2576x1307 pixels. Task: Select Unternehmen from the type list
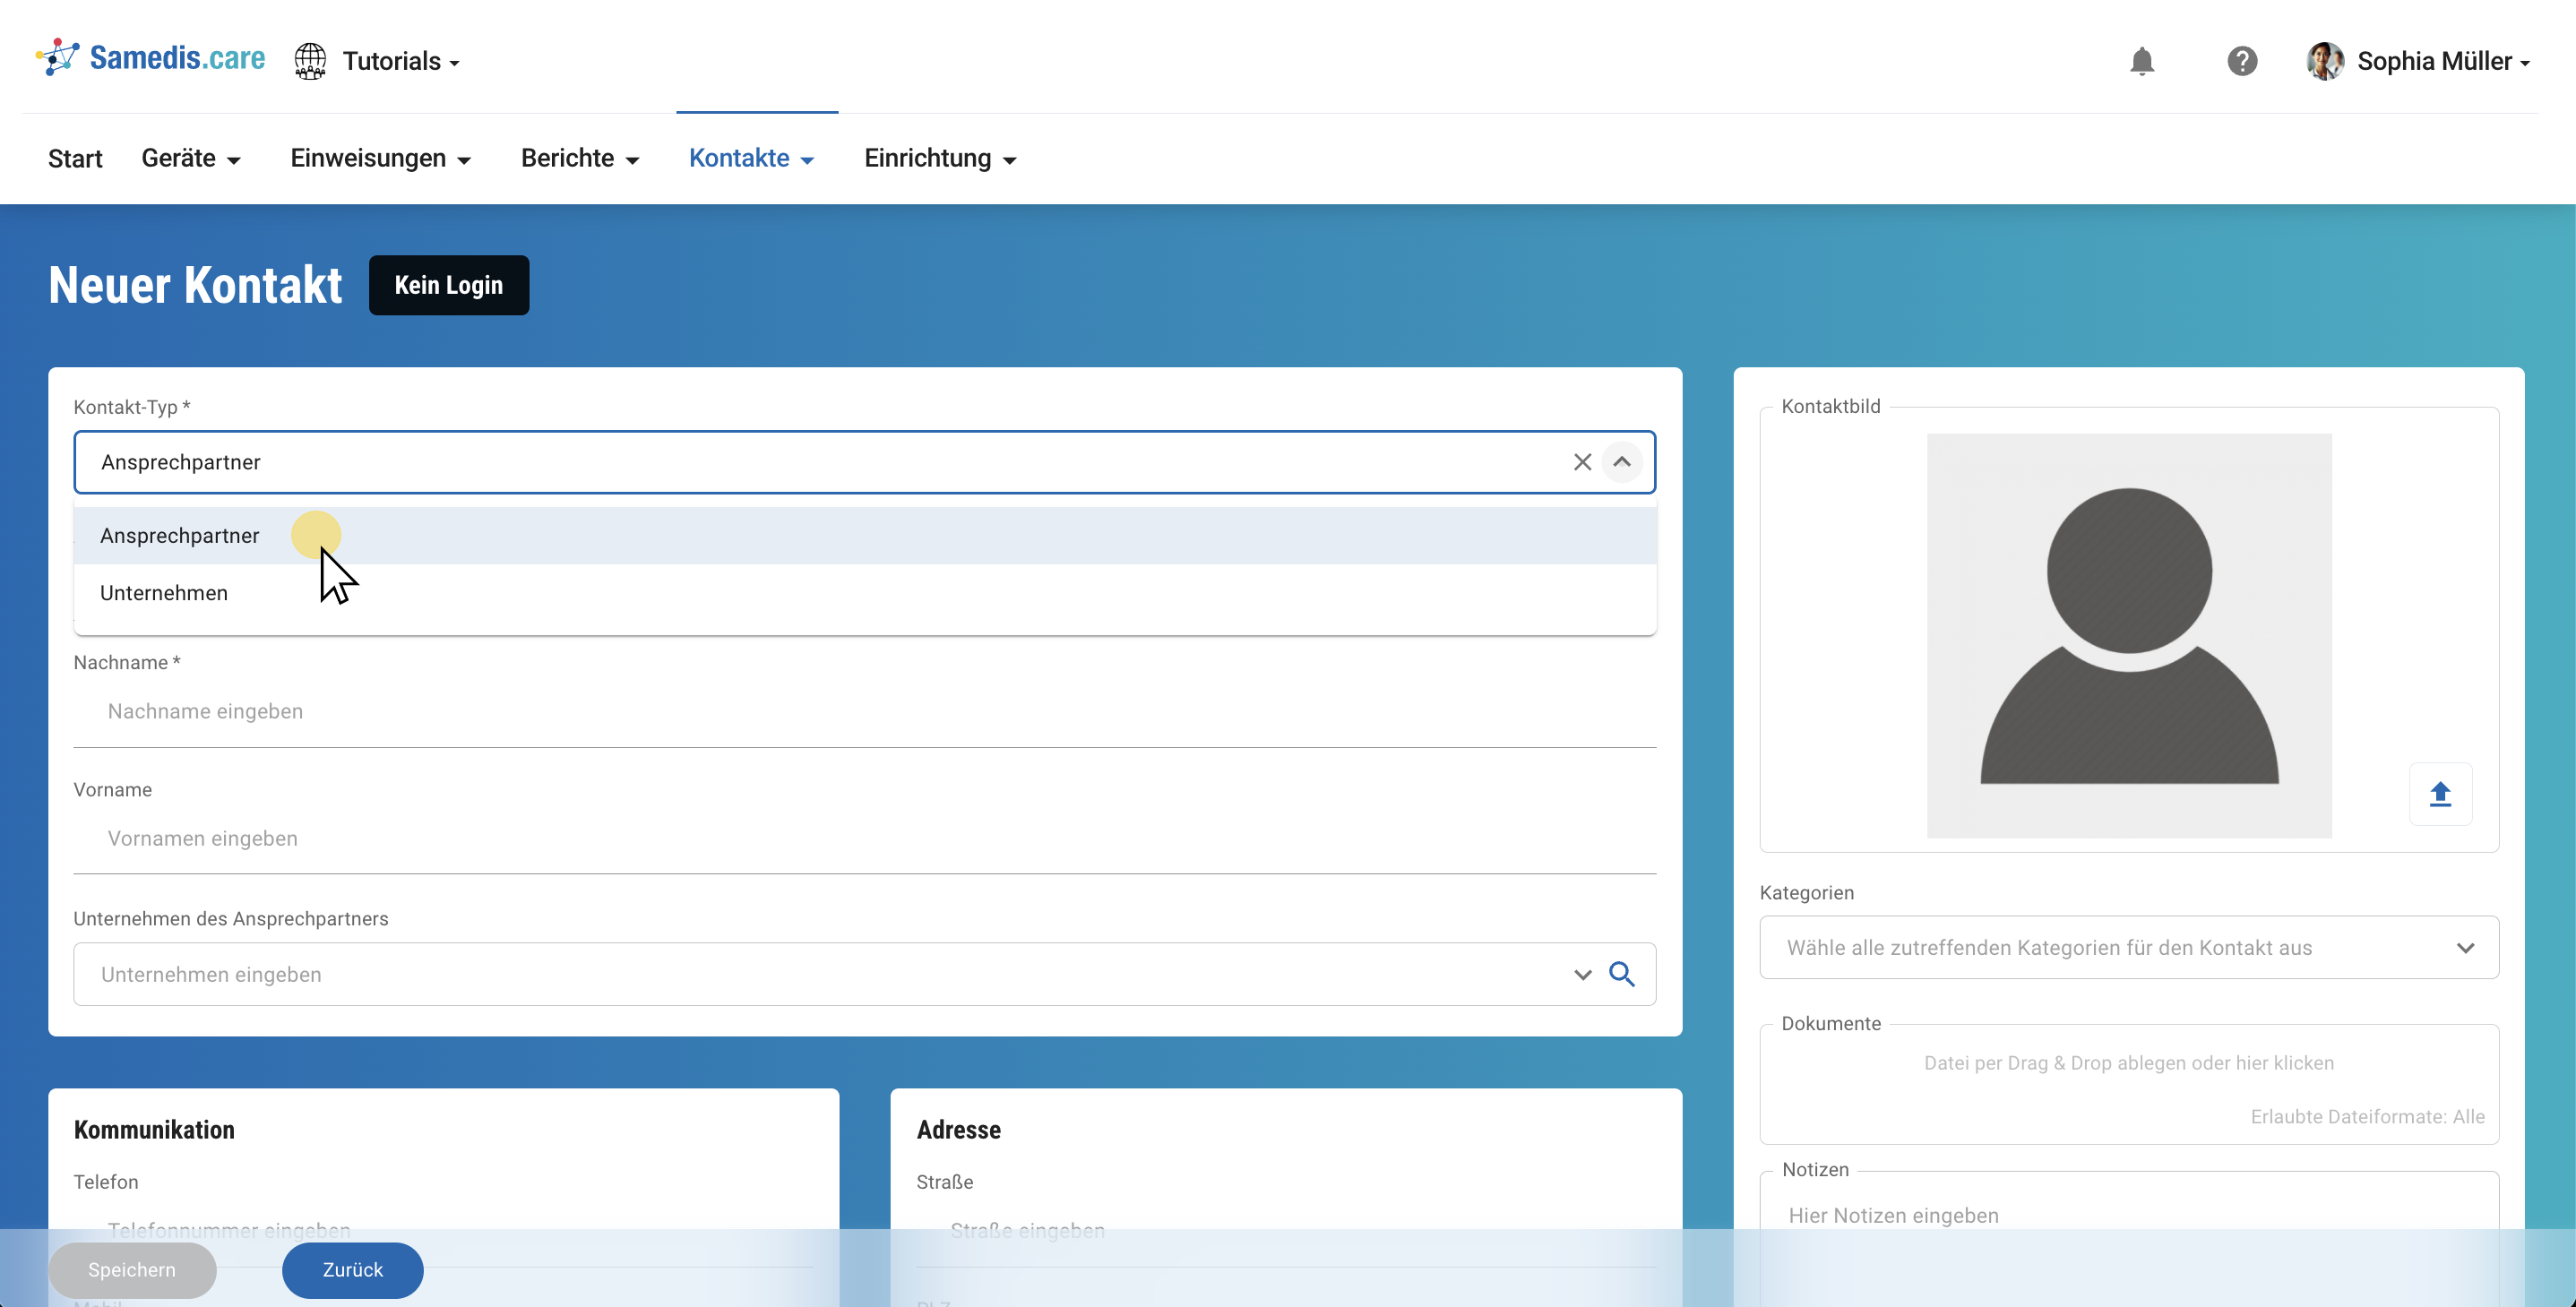[x=164, y=593]
